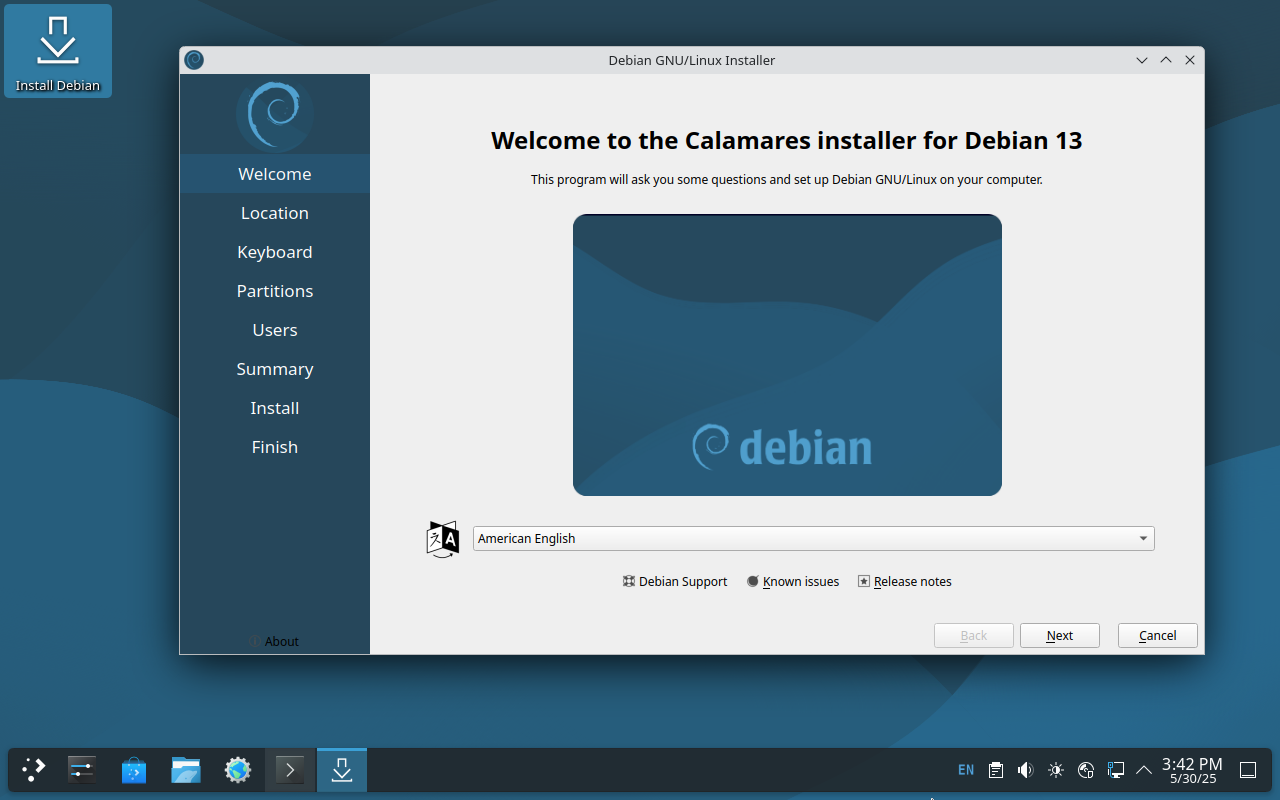1280x800 pixels.
Task: Select the Summary step in sidebar
Action: coord(275,369)
